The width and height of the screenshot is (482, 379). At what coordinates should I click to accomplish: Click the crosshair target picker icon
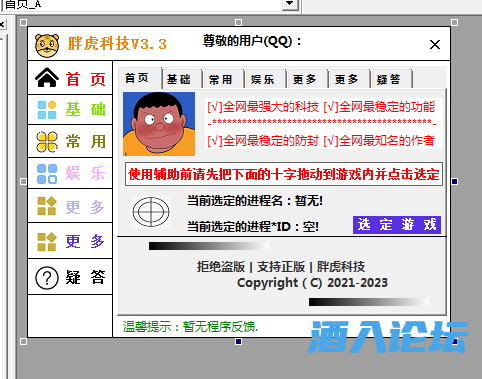click(x=151, y=212)
